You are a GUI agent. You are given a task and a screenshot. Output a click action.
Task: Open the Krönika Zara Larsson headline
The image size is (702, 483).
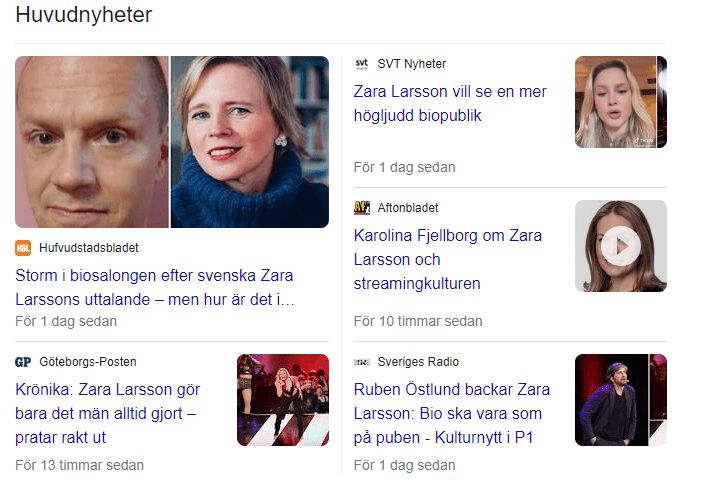[x=107, y=413]
